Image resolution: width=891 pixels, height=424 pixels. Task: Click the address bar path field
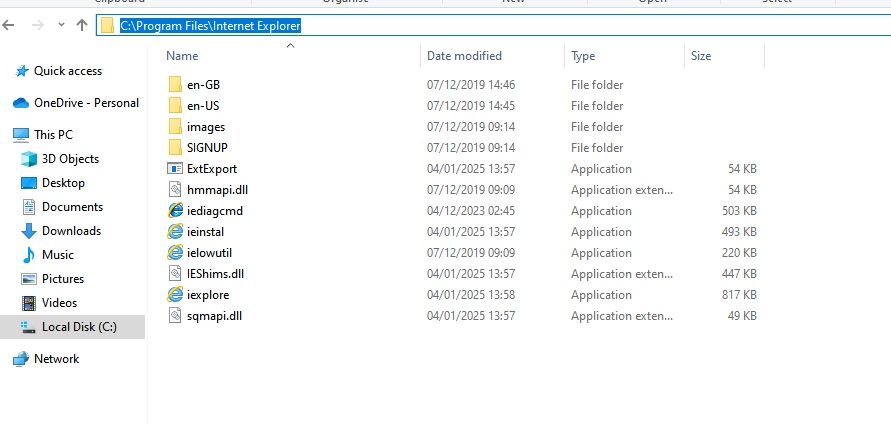coord(500,25)
